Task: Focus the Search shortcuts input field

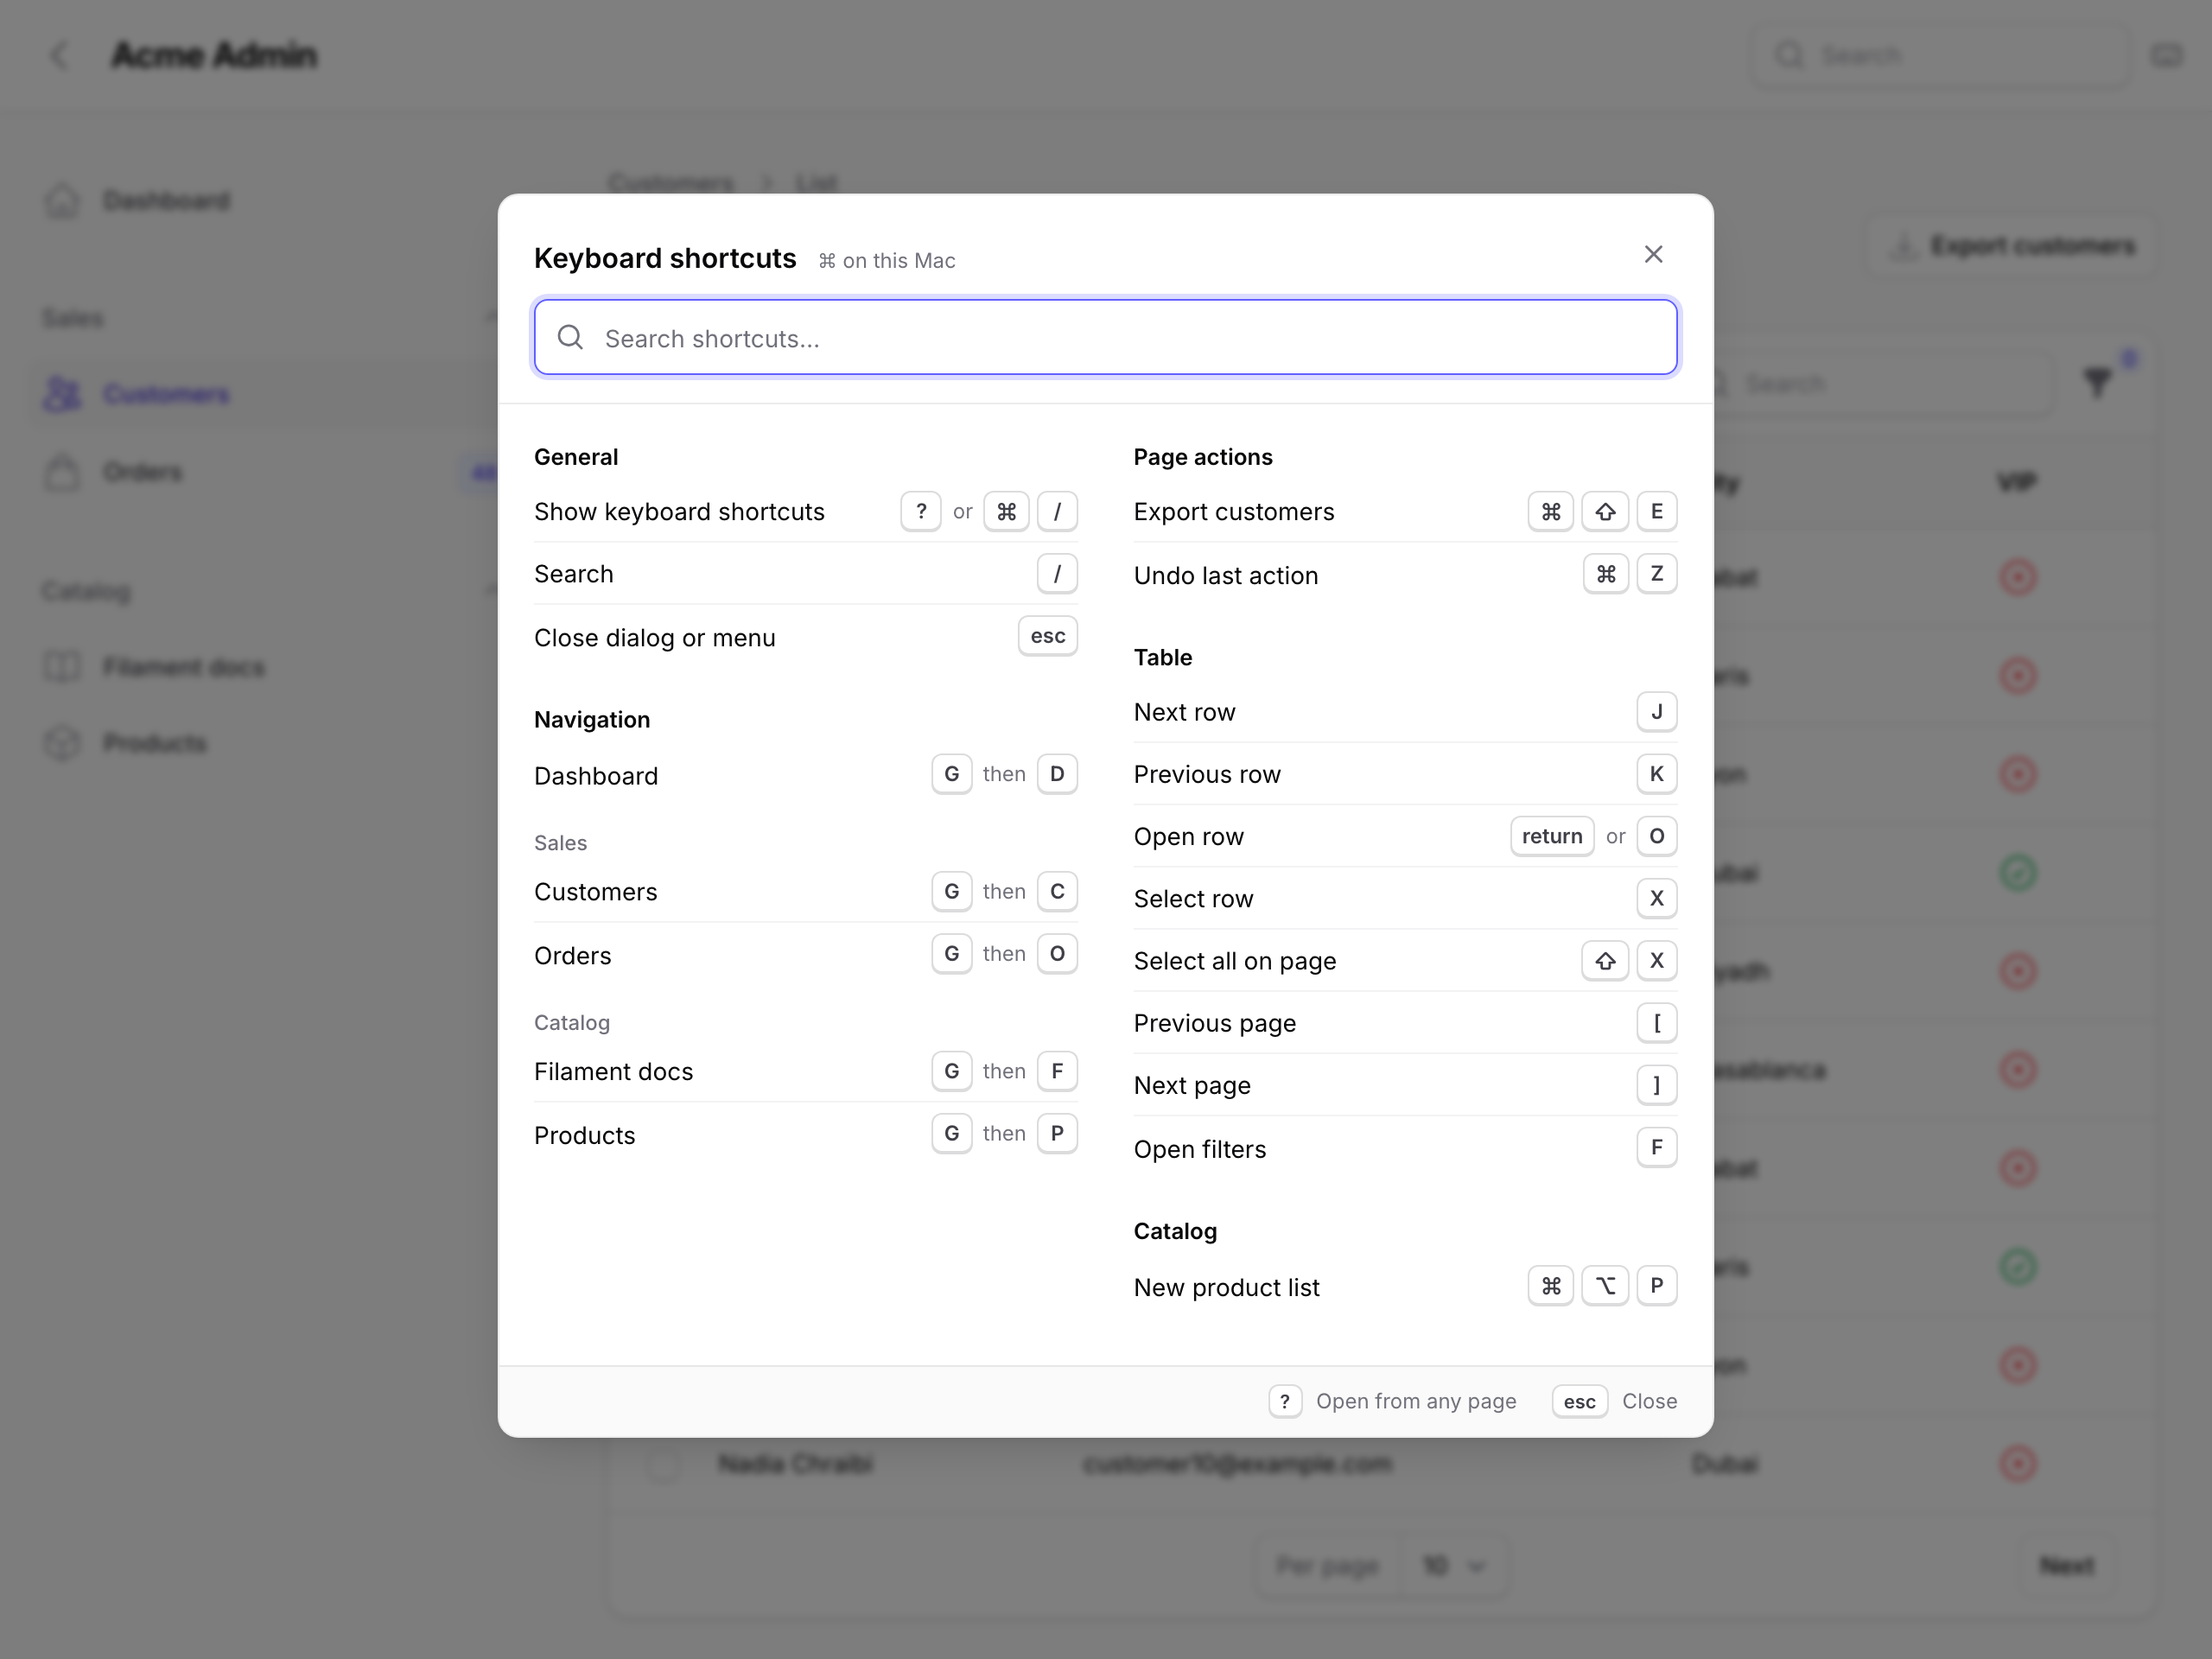Action: click(1105, 338)
